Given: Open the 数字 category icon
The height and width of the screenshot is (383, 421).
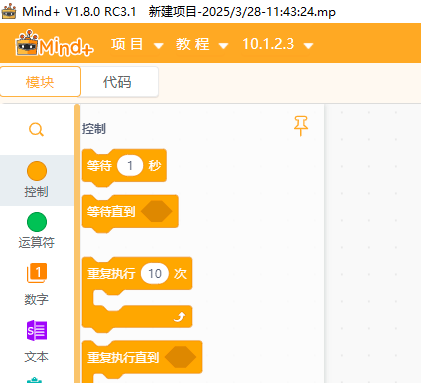Looking at the screenshot, I should [x=37, y=273].
